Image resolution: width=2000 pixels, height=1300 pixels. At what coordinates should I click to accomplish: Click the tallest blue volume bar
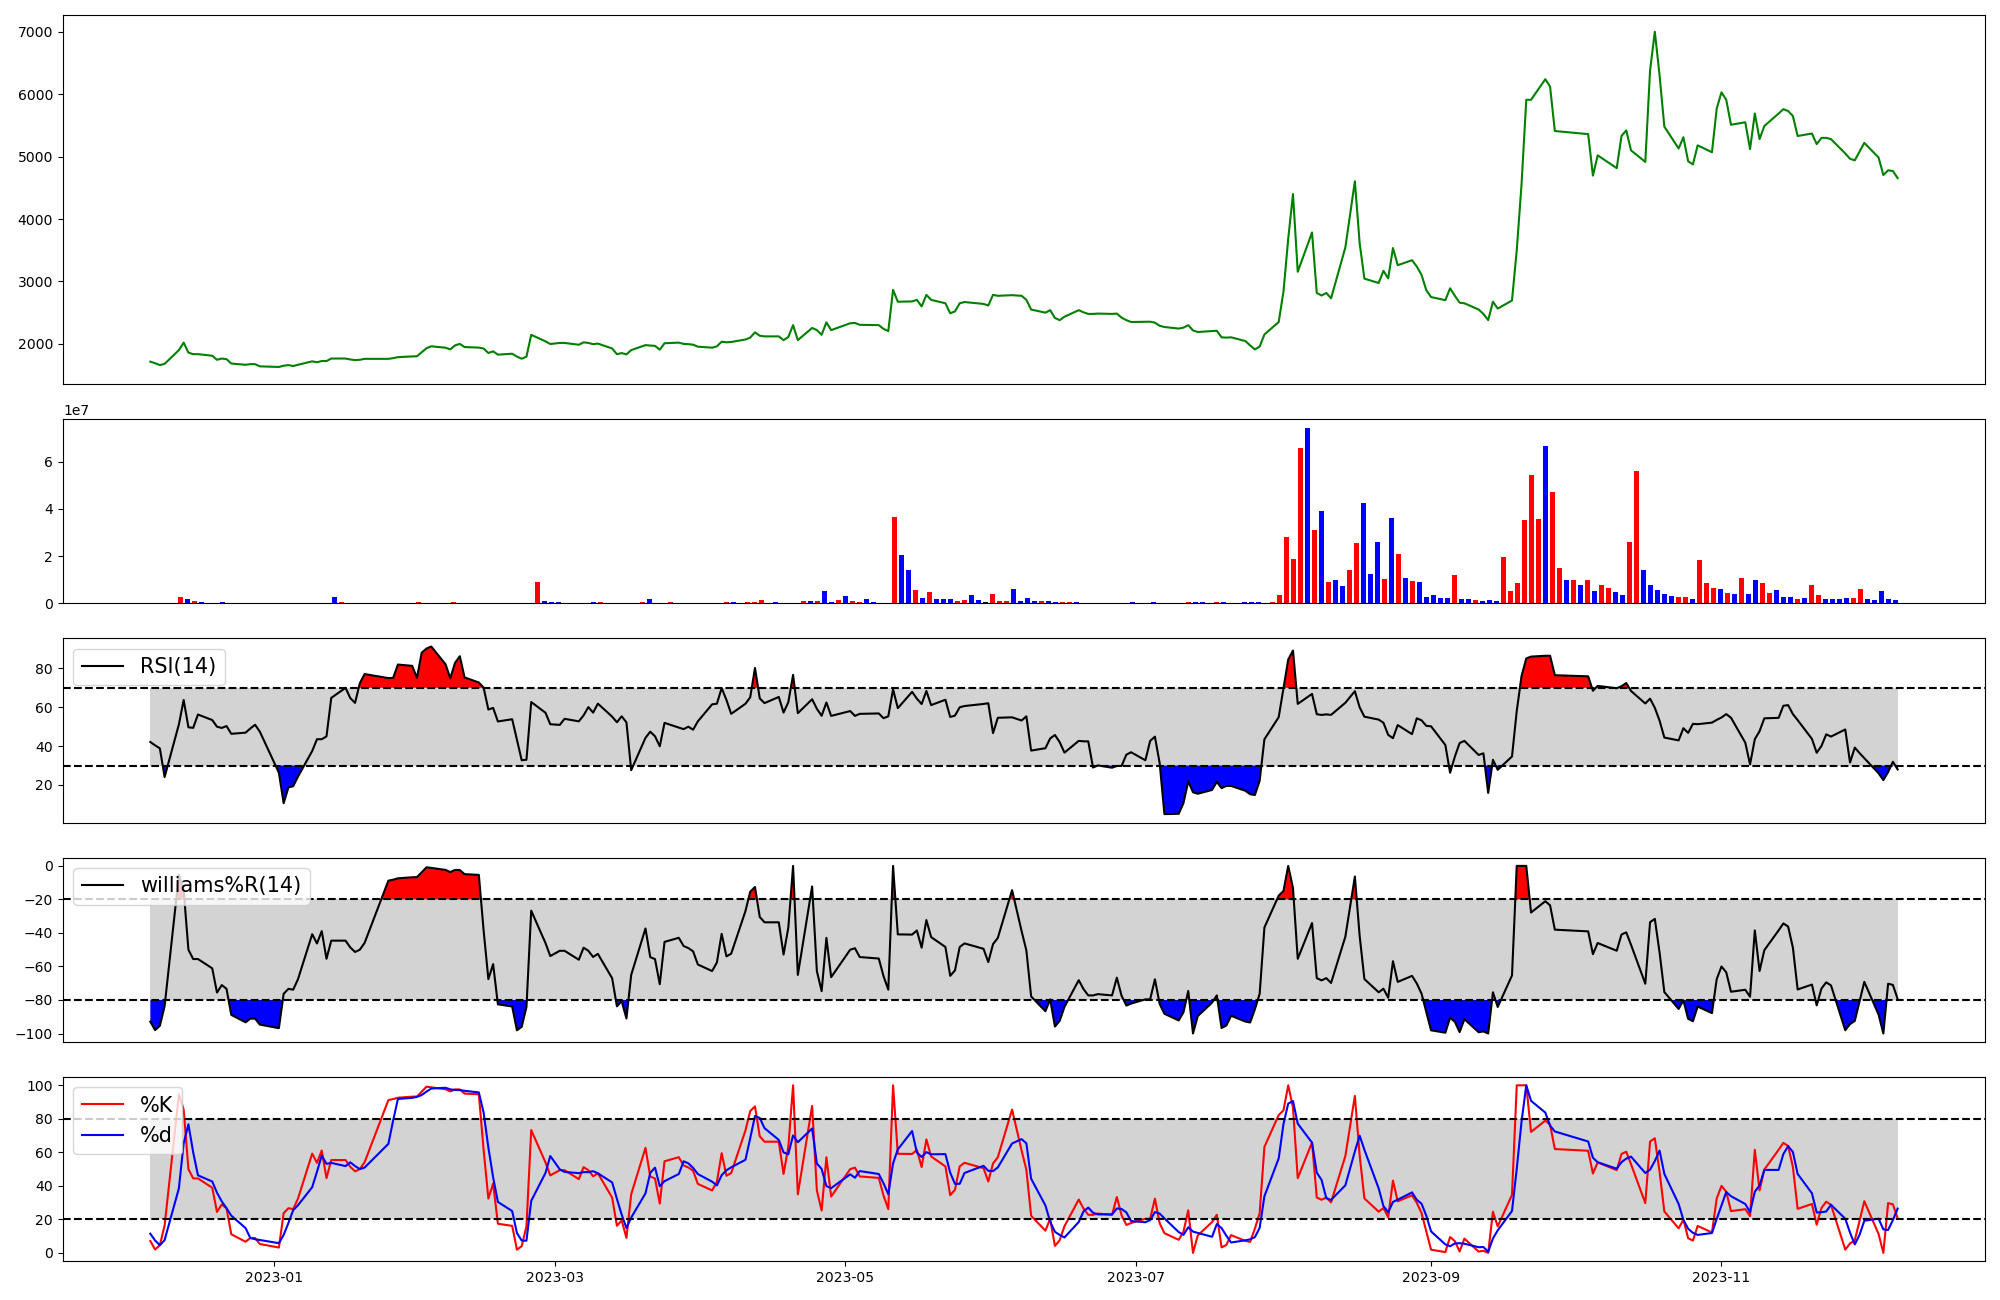pos(1307,515)
